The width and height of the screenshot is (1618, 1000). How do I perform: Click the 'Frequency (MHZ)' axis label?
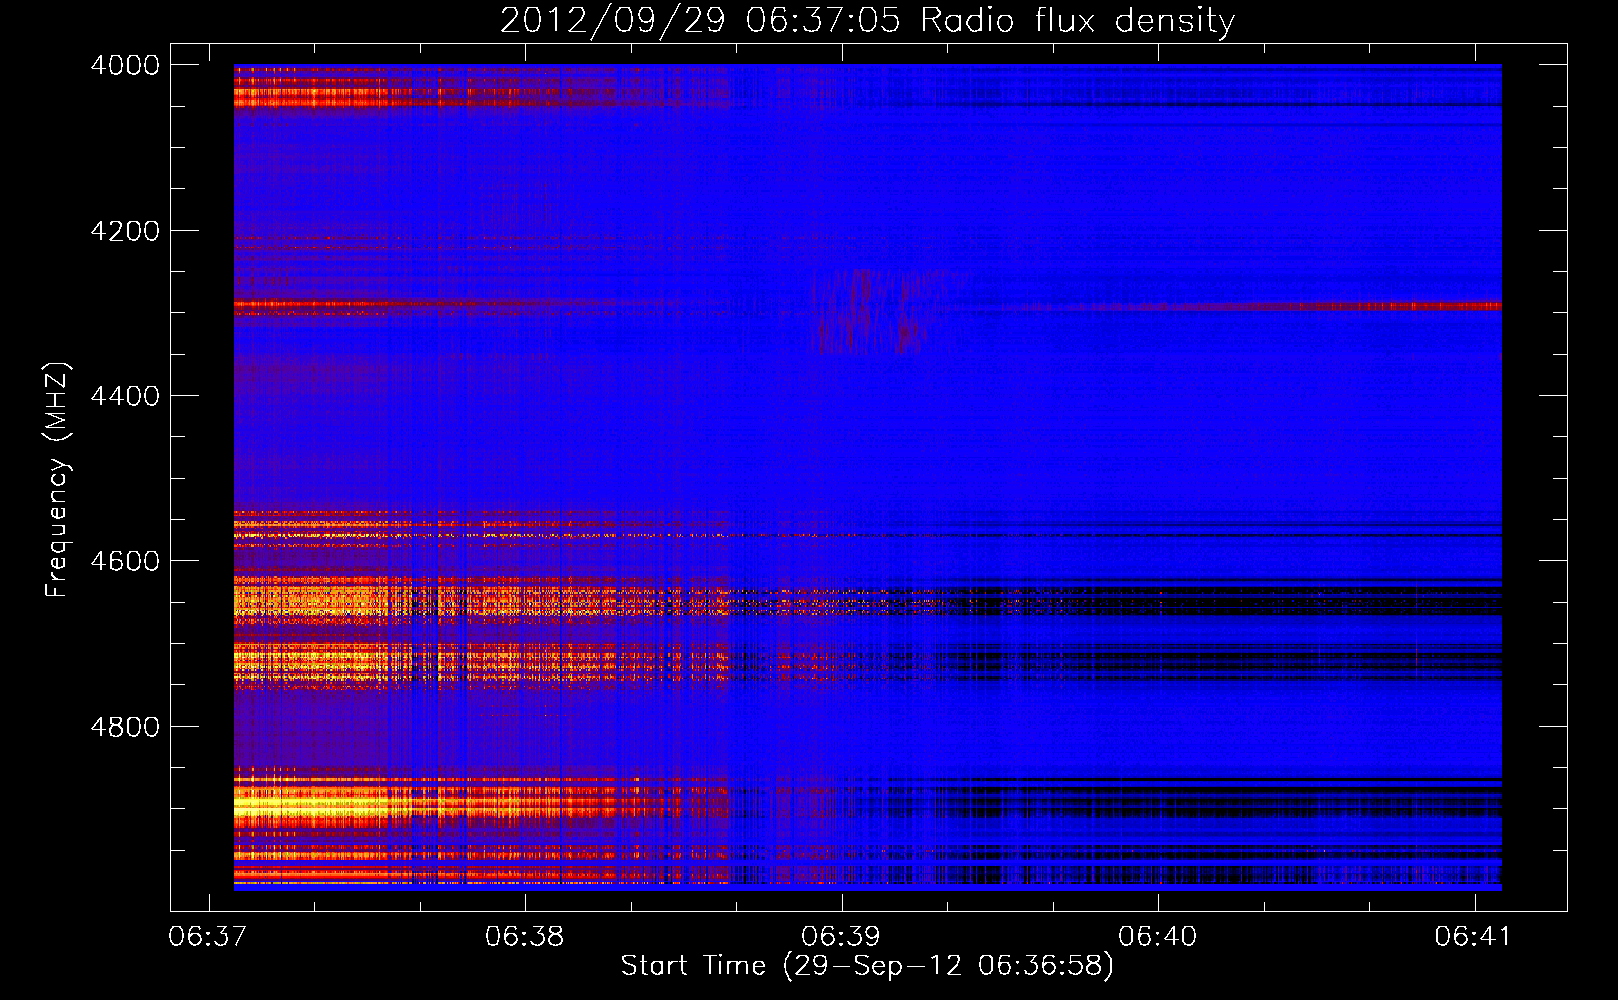(57, 480)
